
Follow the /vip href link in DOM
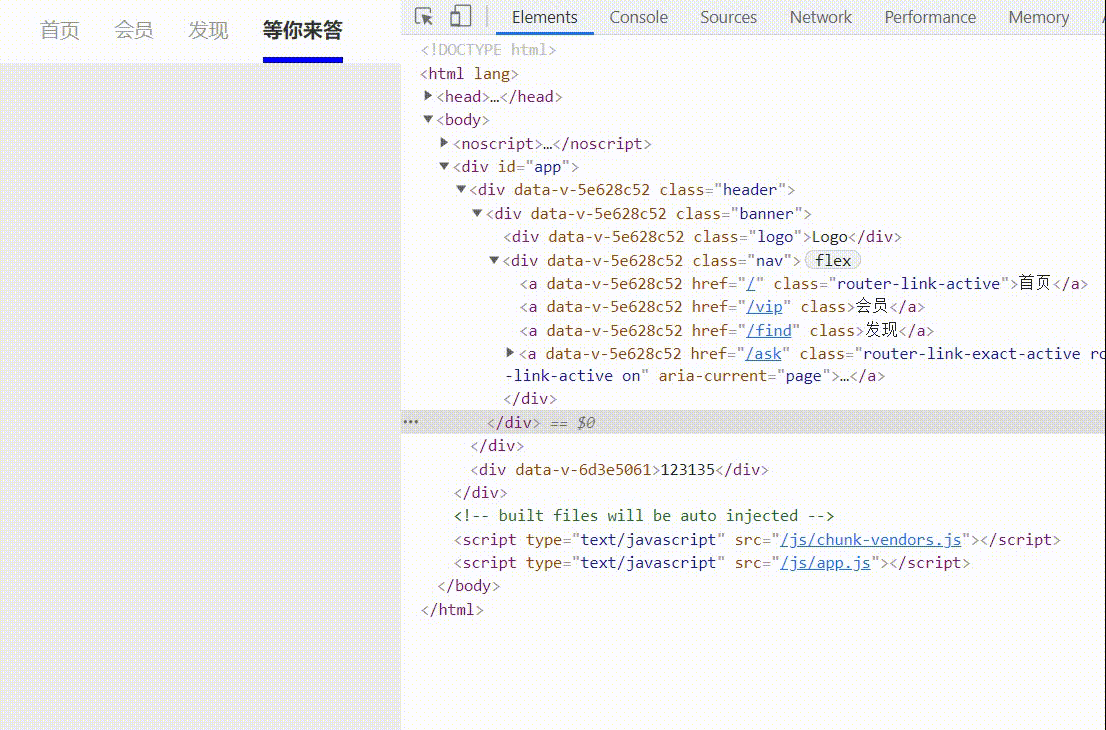[x=765, y=307]
